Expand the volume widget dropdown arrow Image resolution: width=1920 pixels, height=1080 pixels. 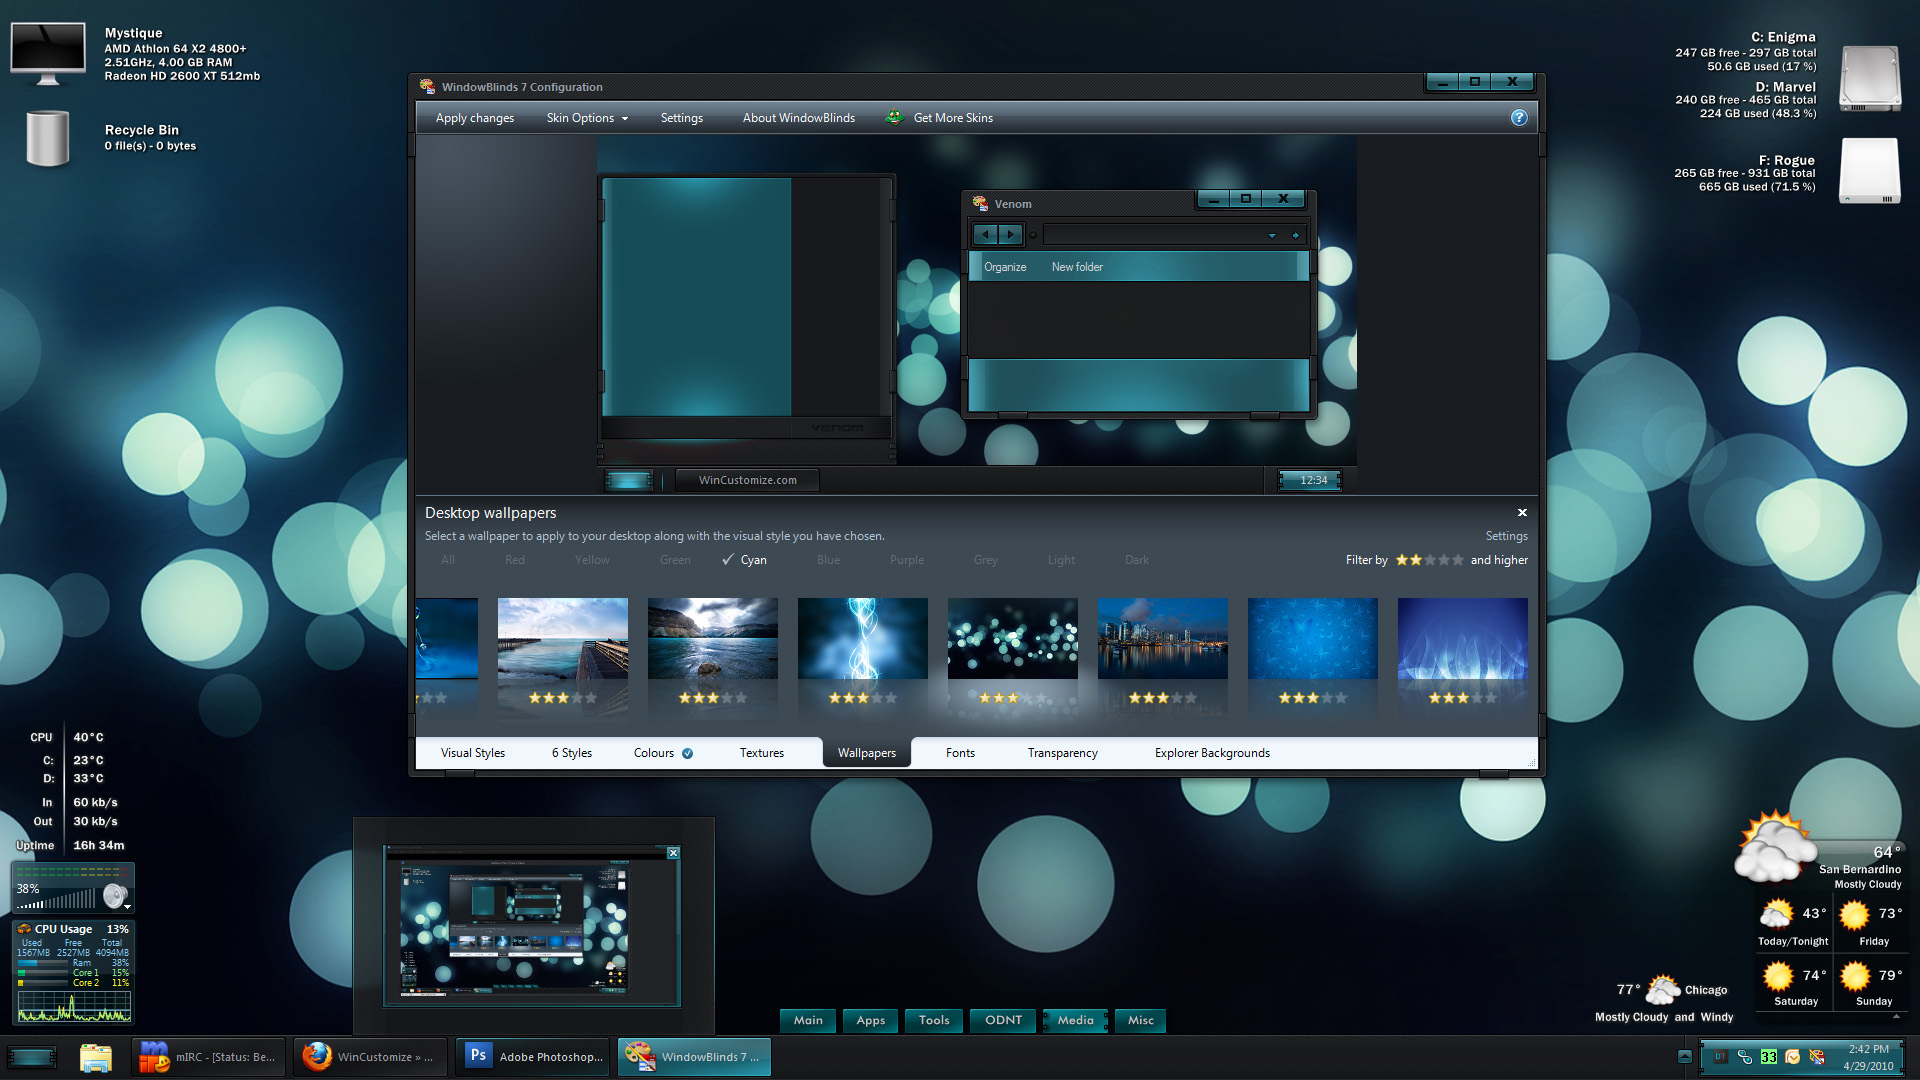pos(127,907)
